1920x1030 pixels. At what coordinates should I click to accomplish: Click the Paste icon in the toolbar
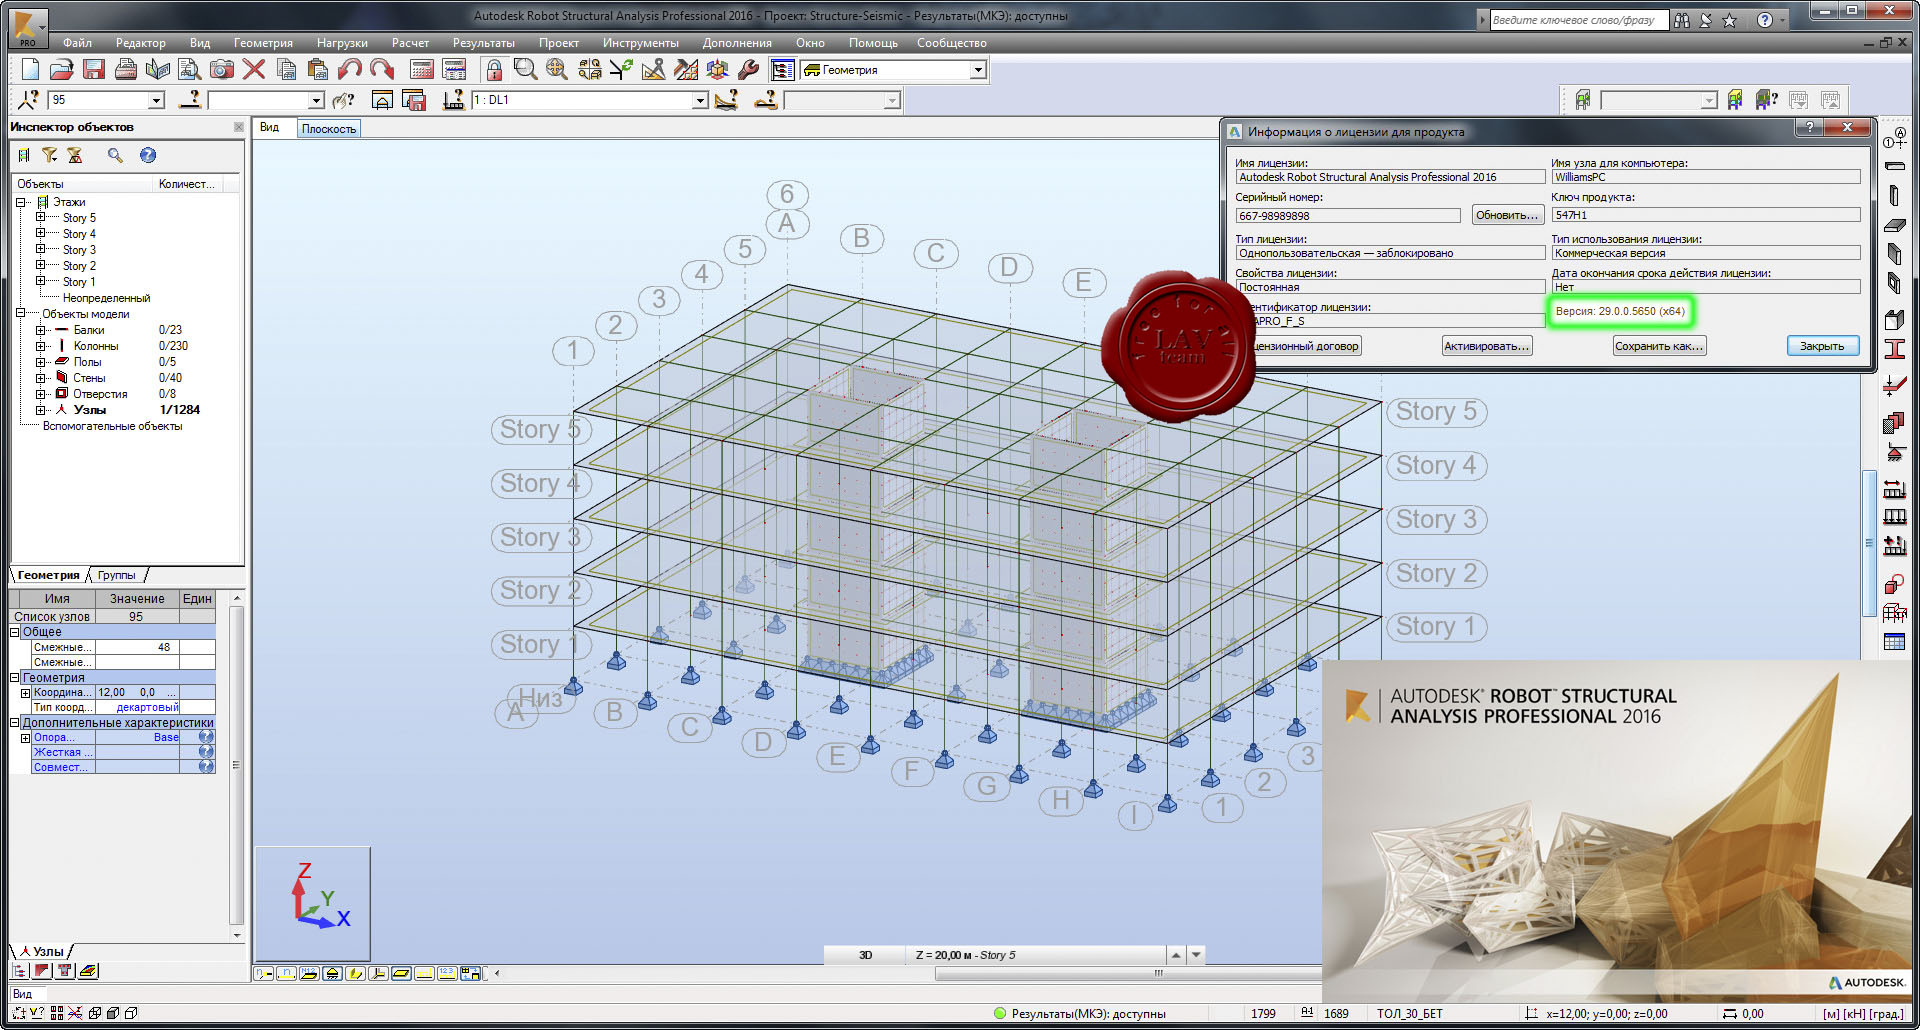pyautogui.click(x=318, y=69)
